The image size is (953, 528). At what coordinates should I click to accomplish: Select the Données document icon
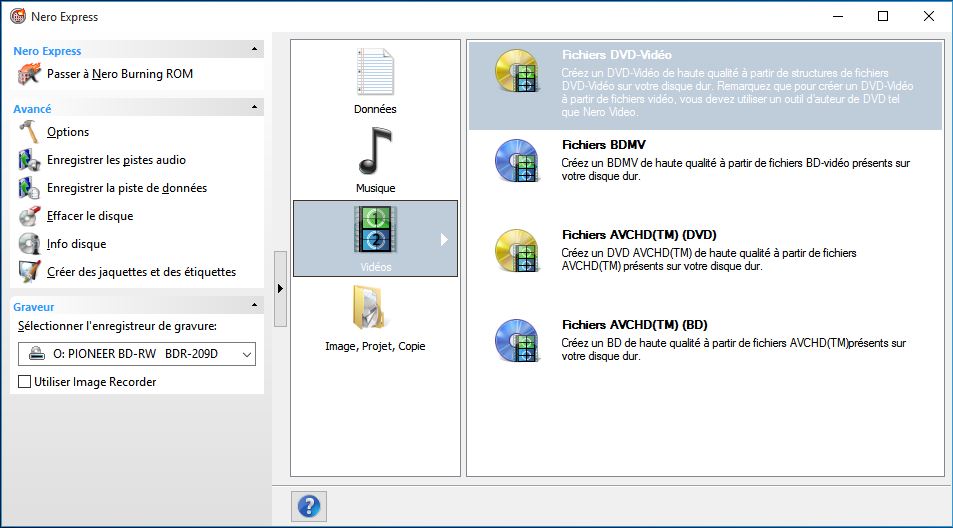375,72
